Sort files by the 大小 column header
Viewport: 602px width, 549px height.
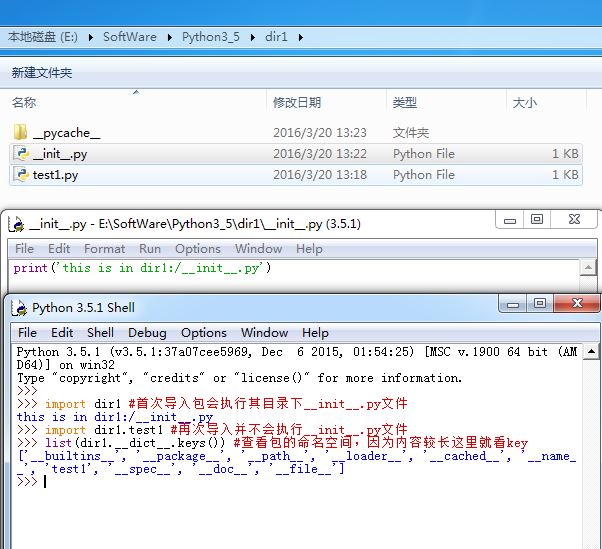[x=524, y=103]
